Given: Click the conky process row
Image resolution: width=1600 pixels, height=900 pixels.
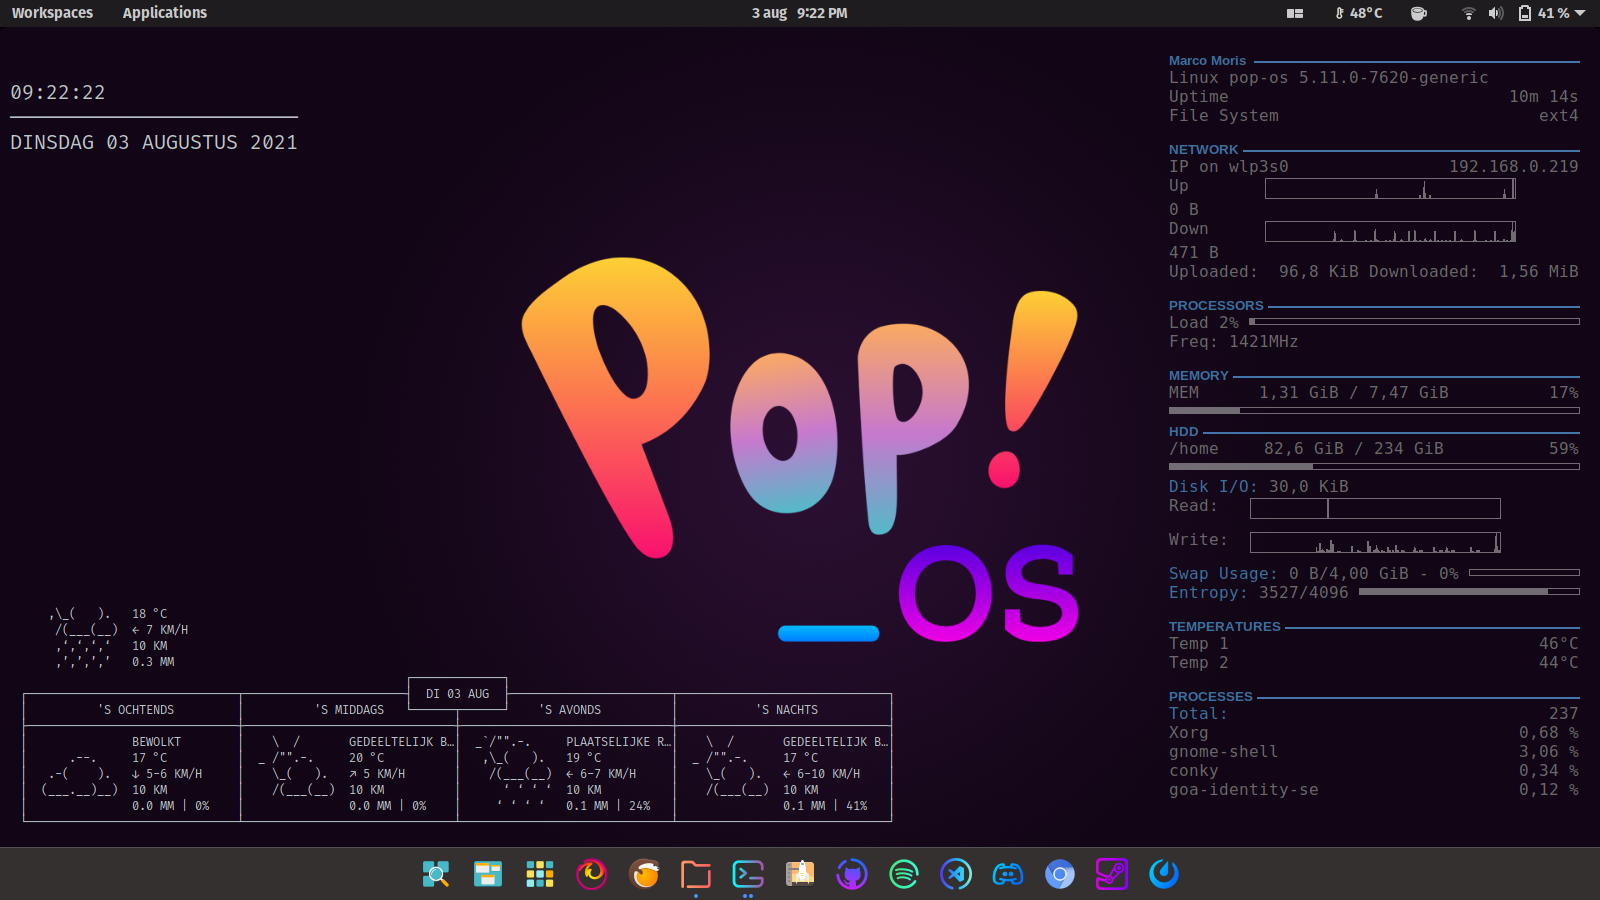Looking at the screenshot, I should coord(1374,770).
